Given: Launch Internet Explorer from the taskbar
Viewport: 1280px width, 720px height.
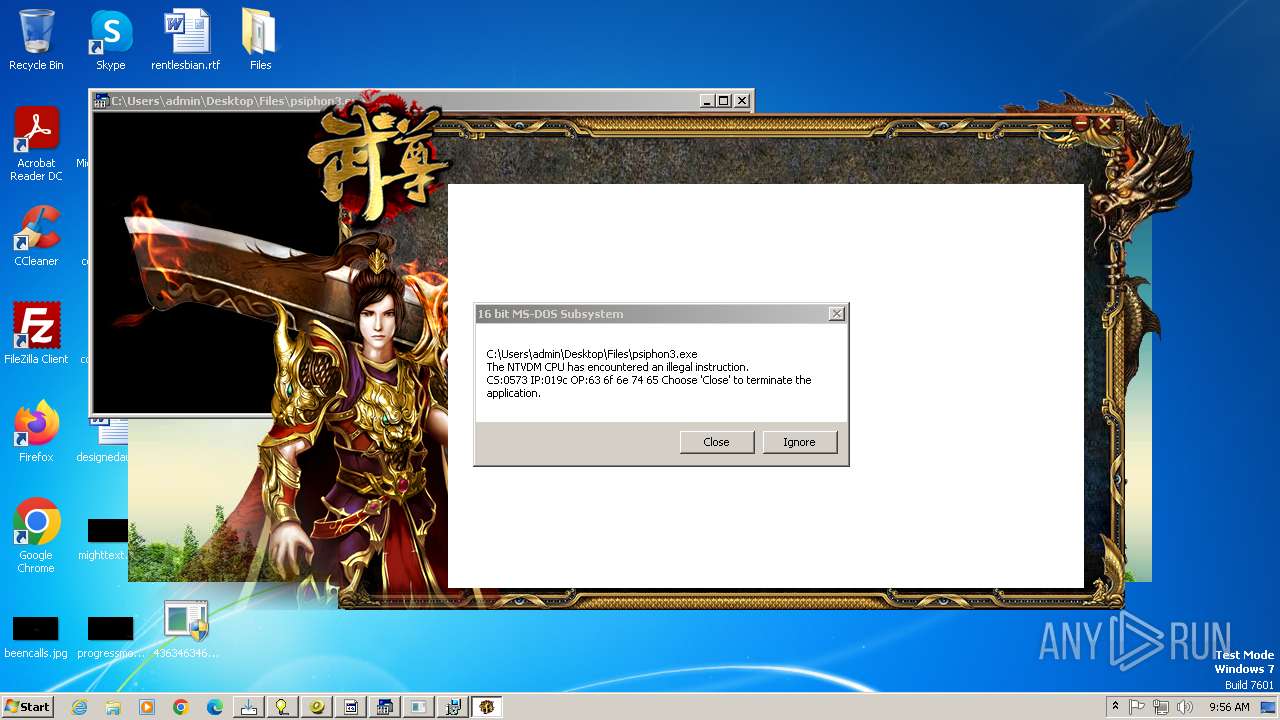Looking at the screenshot, I should tap(79, 707).
